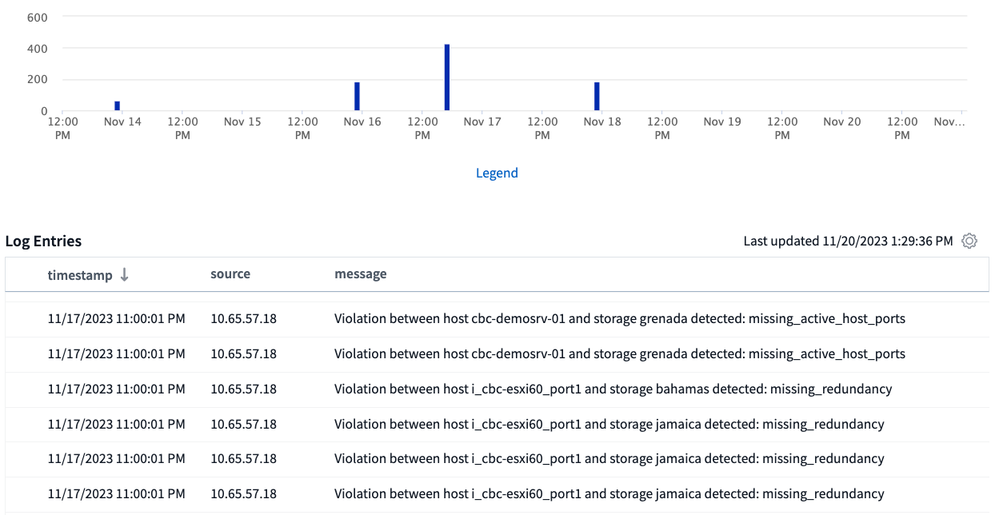Viewport: 999px width, 515px height.
Task: Open the log entry mentioning storage bahamas
Action: (613, 389)
